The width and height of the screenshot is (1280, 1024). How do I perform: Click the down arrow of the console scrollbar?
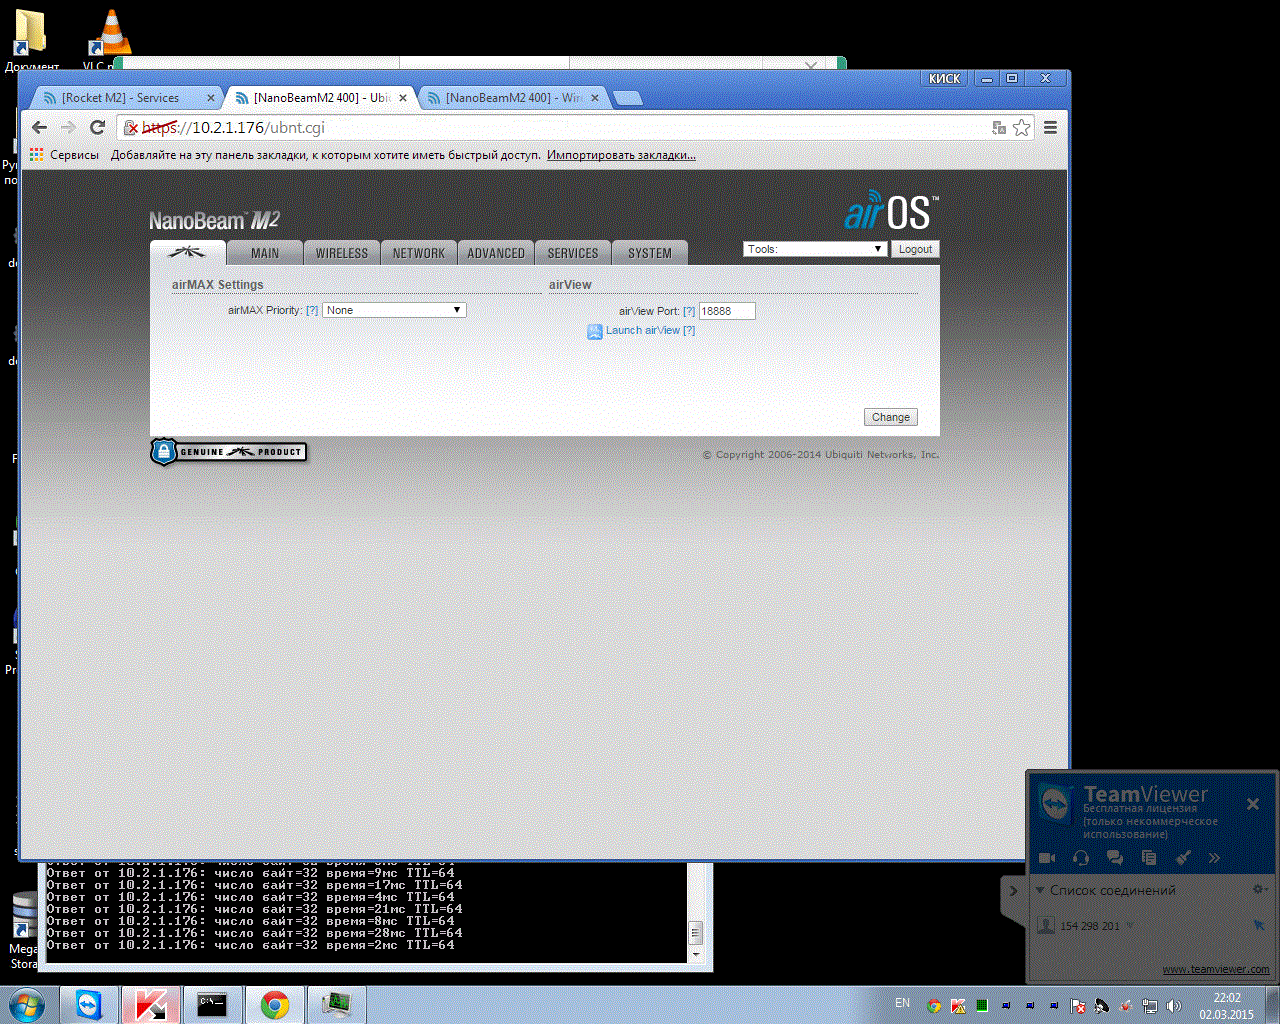pos(696,954)
